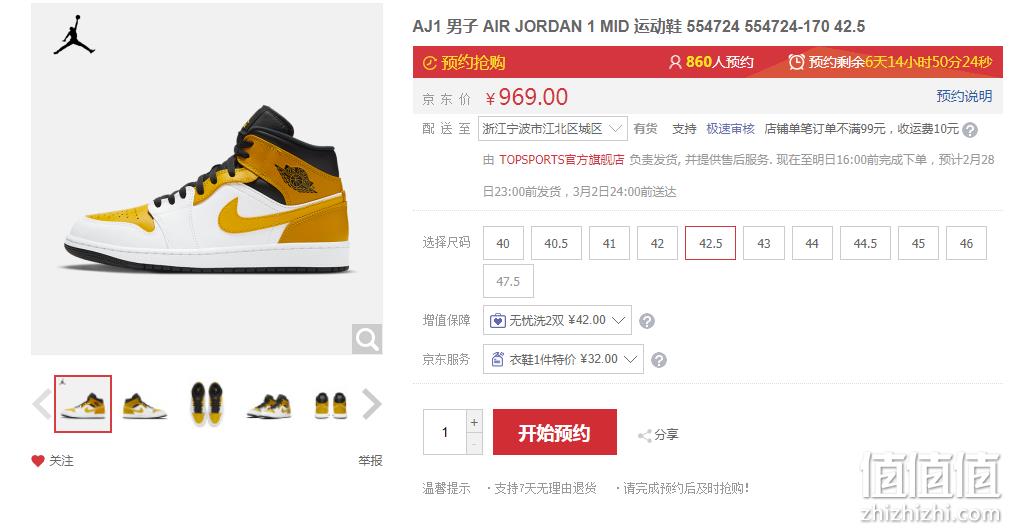Click the 开始预约 red button
The width and height of the screenshot is (1010, 531).
[x=555, y=432]
